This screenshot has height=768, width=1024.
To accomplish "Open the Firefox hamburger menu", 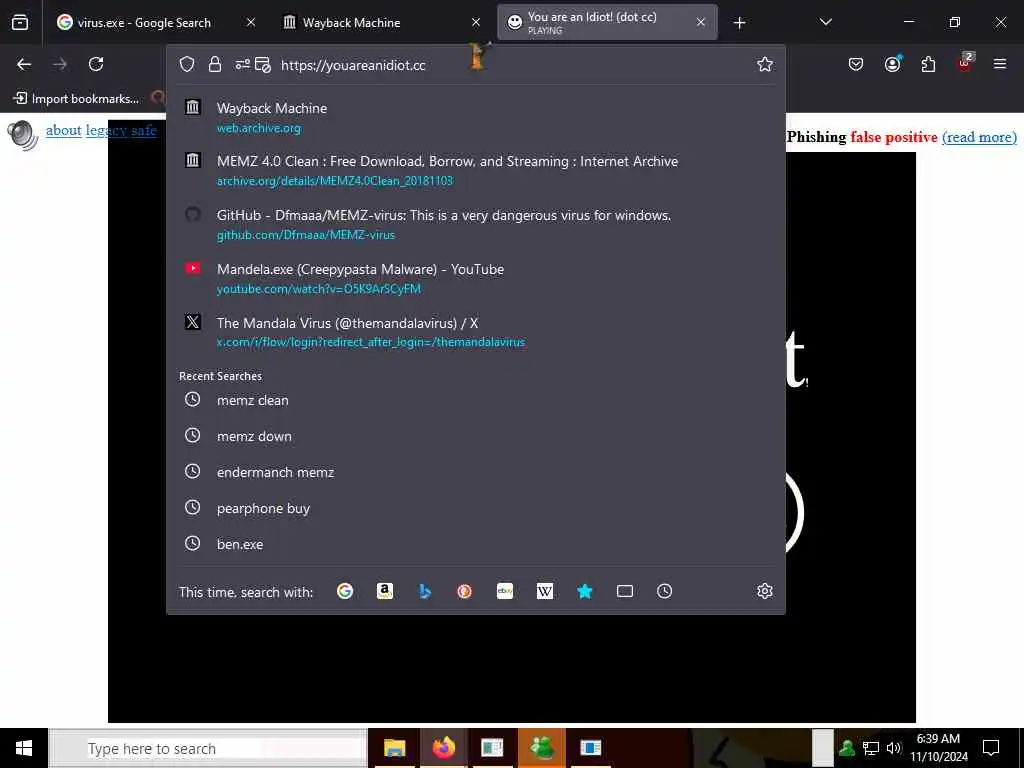I will coord(1000,64).
